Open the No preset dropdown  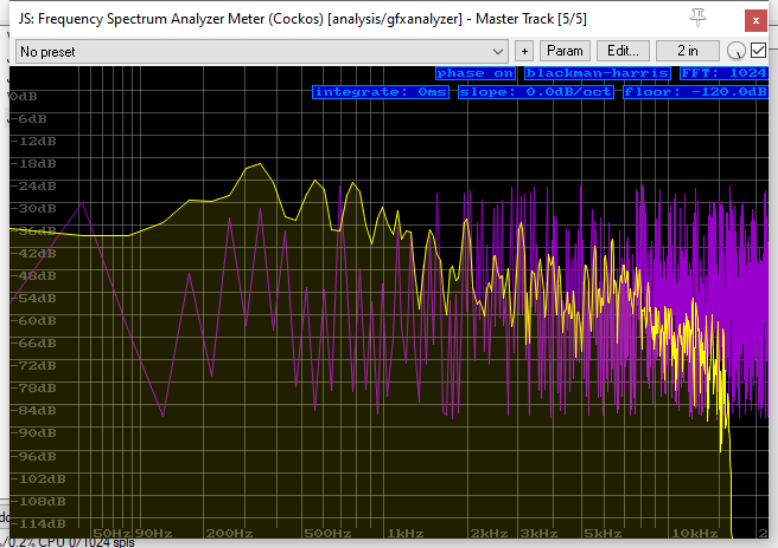click(x=261, y=52)
